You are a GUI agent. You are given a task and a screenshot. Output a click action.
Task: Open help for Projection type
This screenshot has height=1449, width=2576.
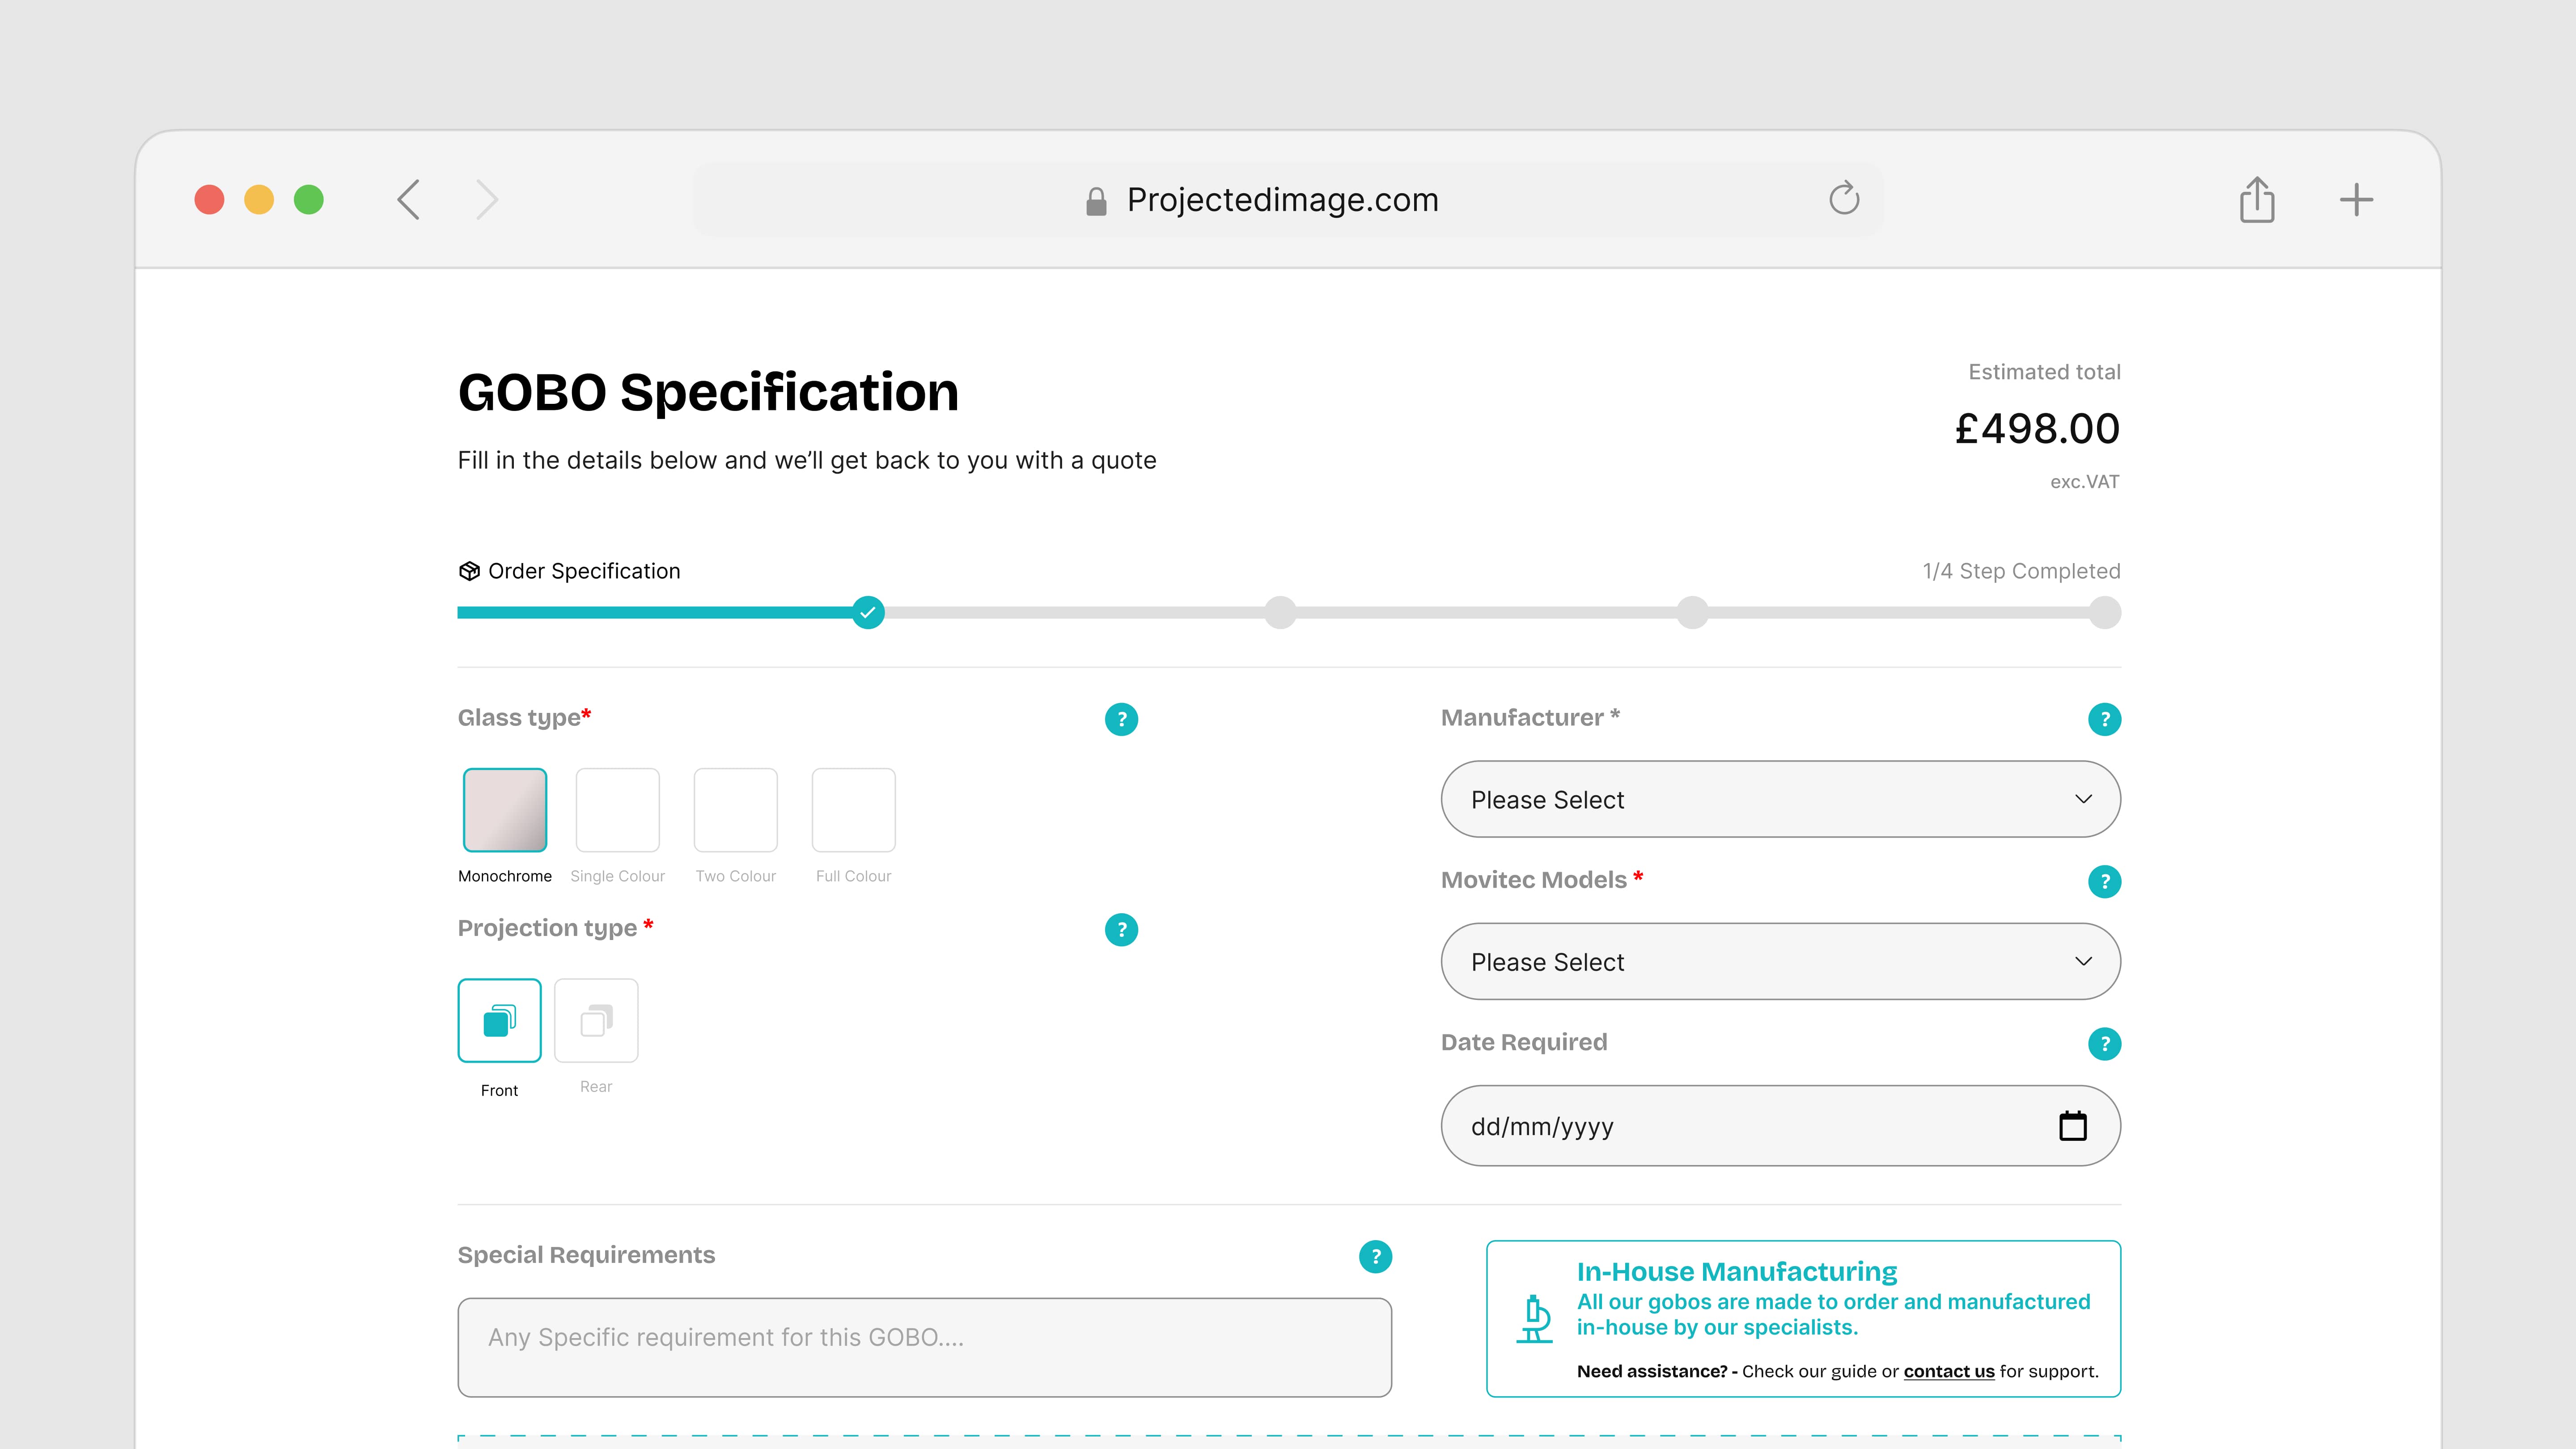(x=1121, y=930)
